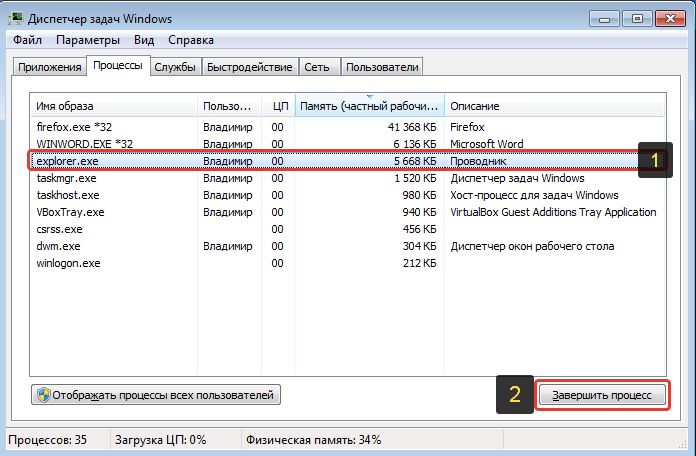Click Диспетчер окон рабочего стола description
This screenshot has height=456, width=696.
[x=532, y=246]
